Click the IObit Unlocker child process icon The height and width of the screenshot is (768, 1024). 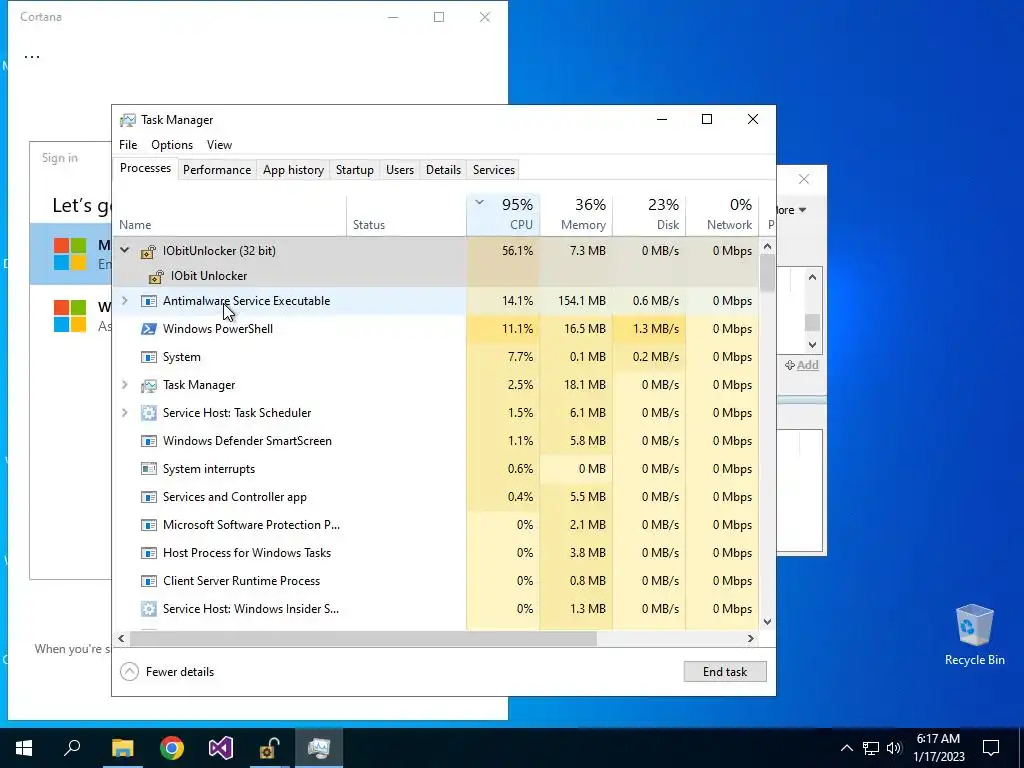point(157,276)
